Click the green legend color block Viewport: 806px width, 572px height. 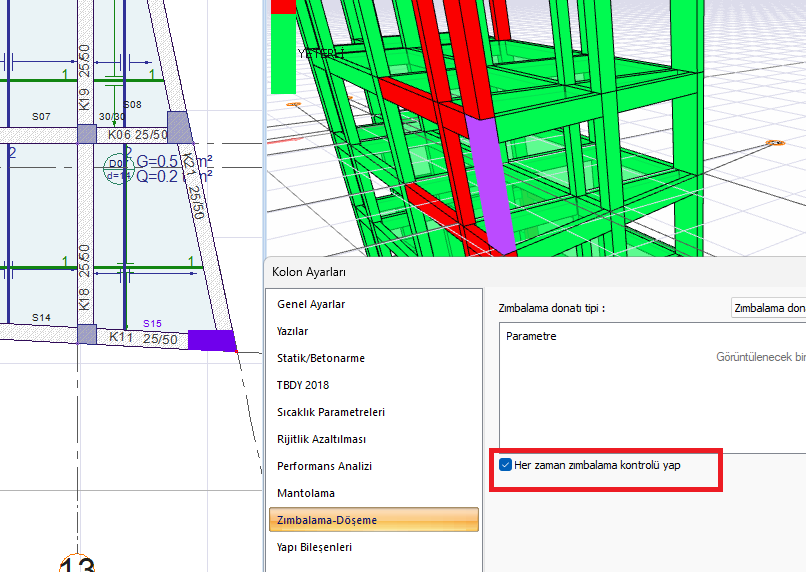tap(283, 55)
